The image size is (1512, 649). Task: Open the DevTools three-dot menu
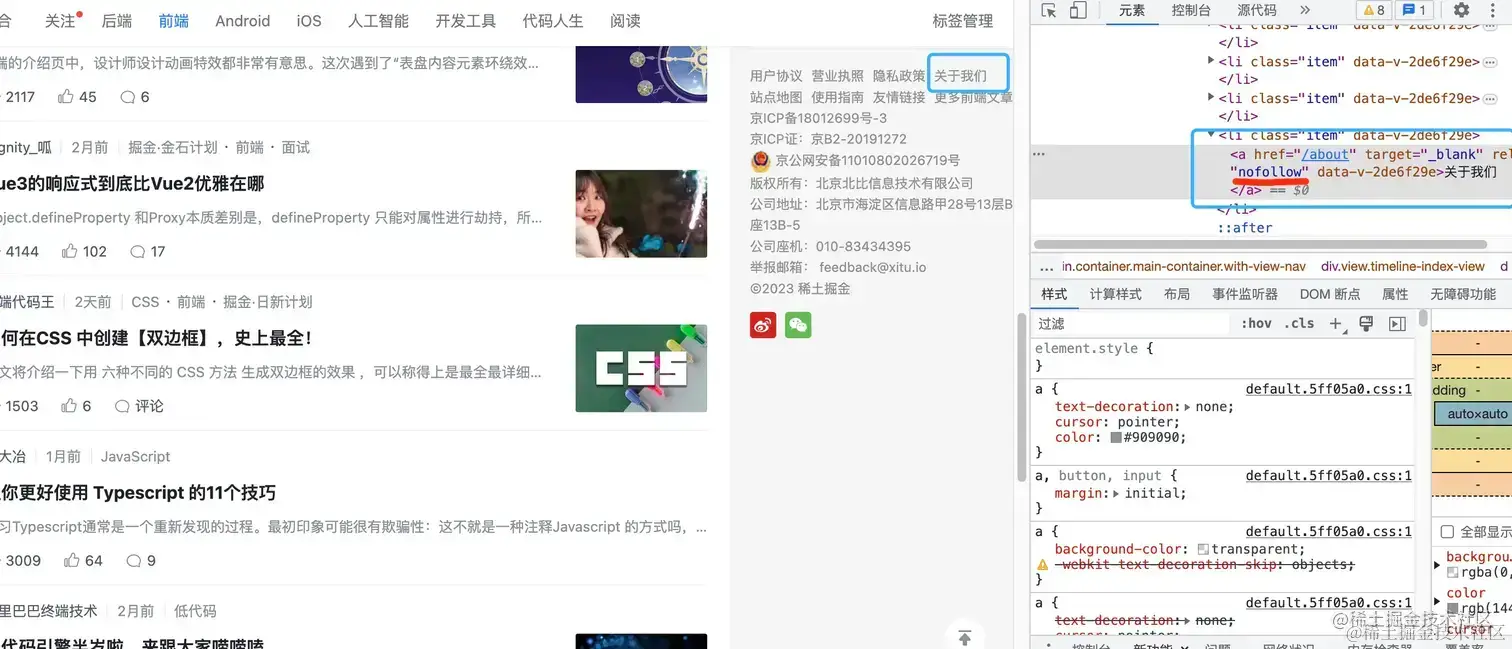[x=1492, y=10]
